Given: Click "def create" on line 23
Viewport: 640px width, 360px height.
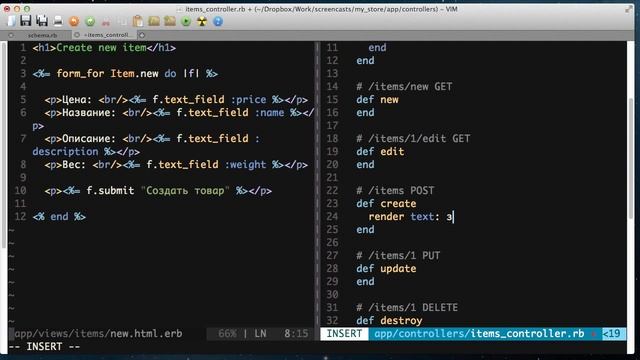Looking at the screenshot, I should pyautogui.click(x=386, y=204).
